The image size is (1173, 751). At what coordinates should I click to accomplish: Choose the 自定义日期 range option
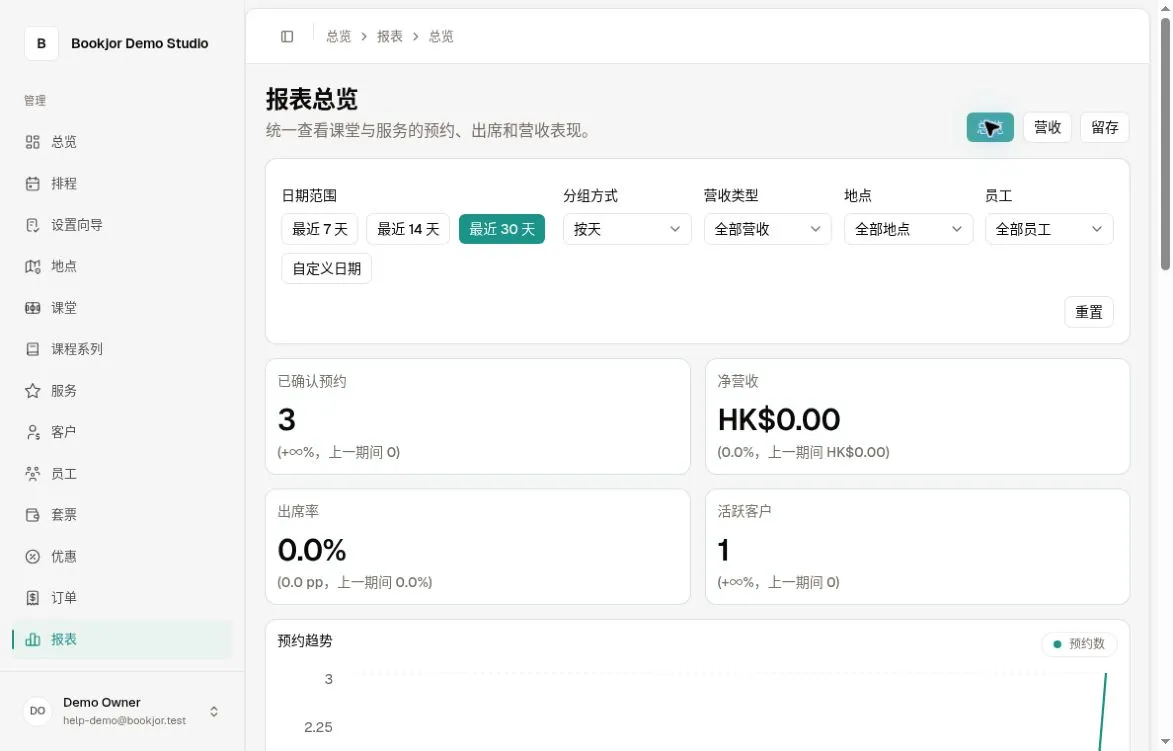point(326,269)
